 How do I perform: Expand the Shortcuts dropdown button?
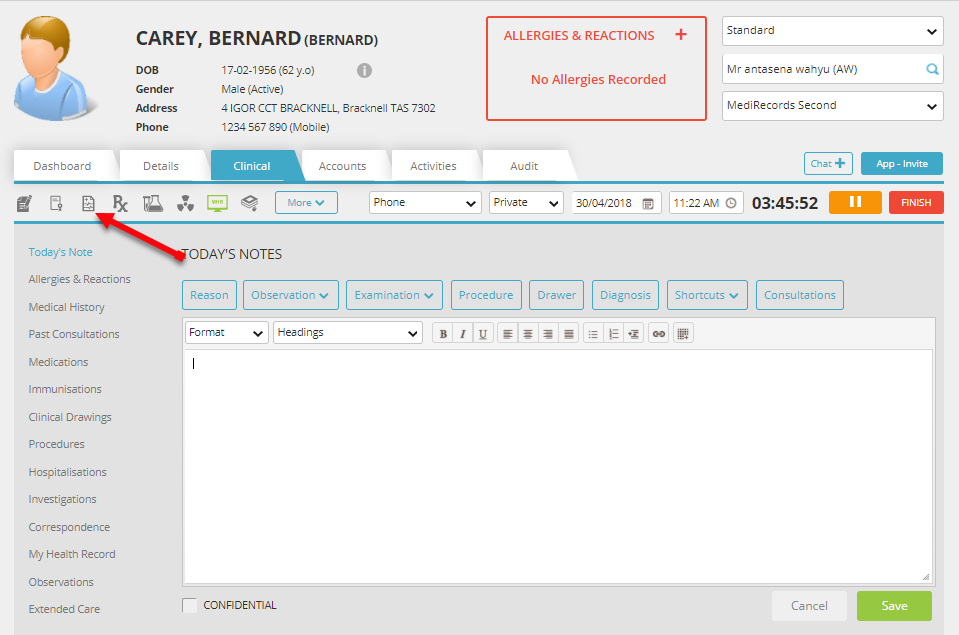pyautogui.click(x=707, y=295)
